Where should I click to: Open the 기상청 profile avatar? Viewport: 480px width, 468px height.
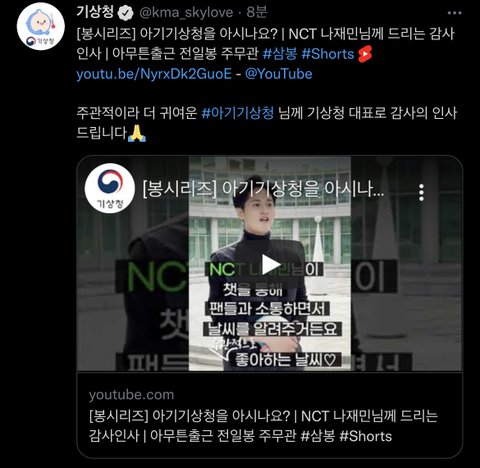coord(41,26)
